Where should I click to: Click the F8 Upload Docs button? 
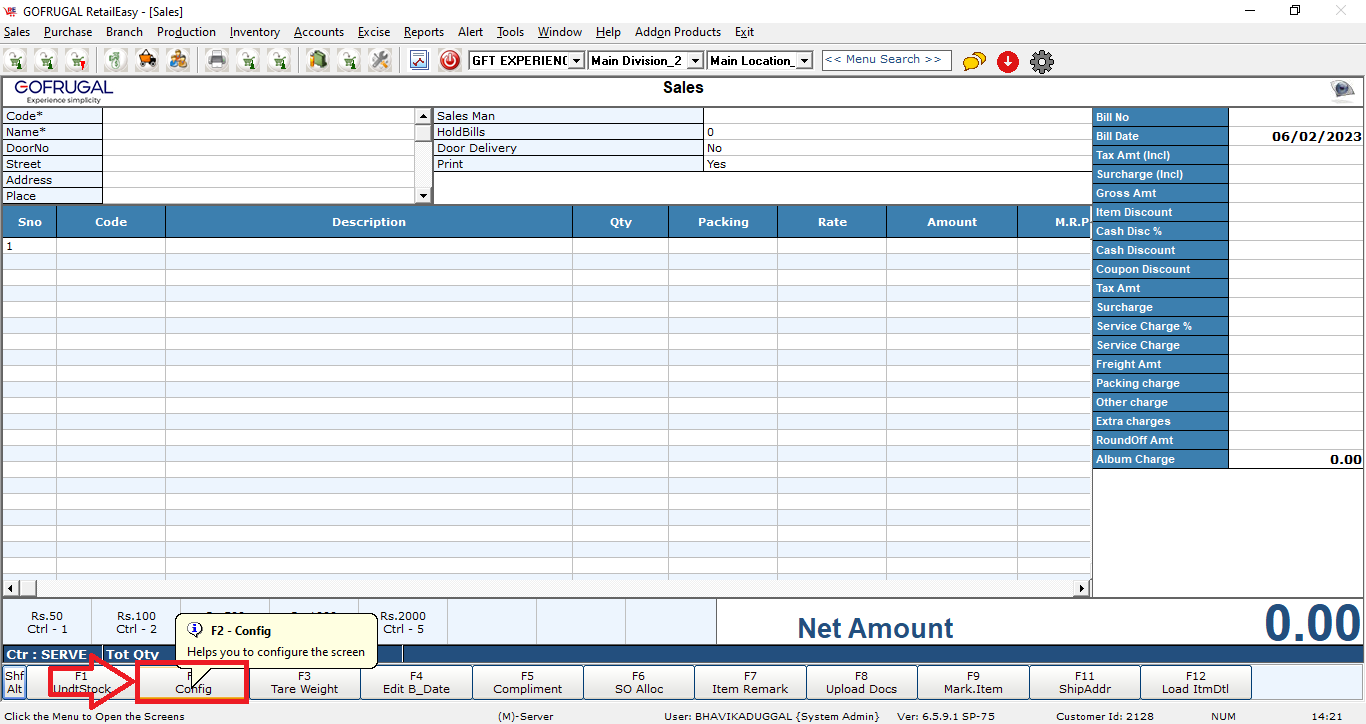861,683
